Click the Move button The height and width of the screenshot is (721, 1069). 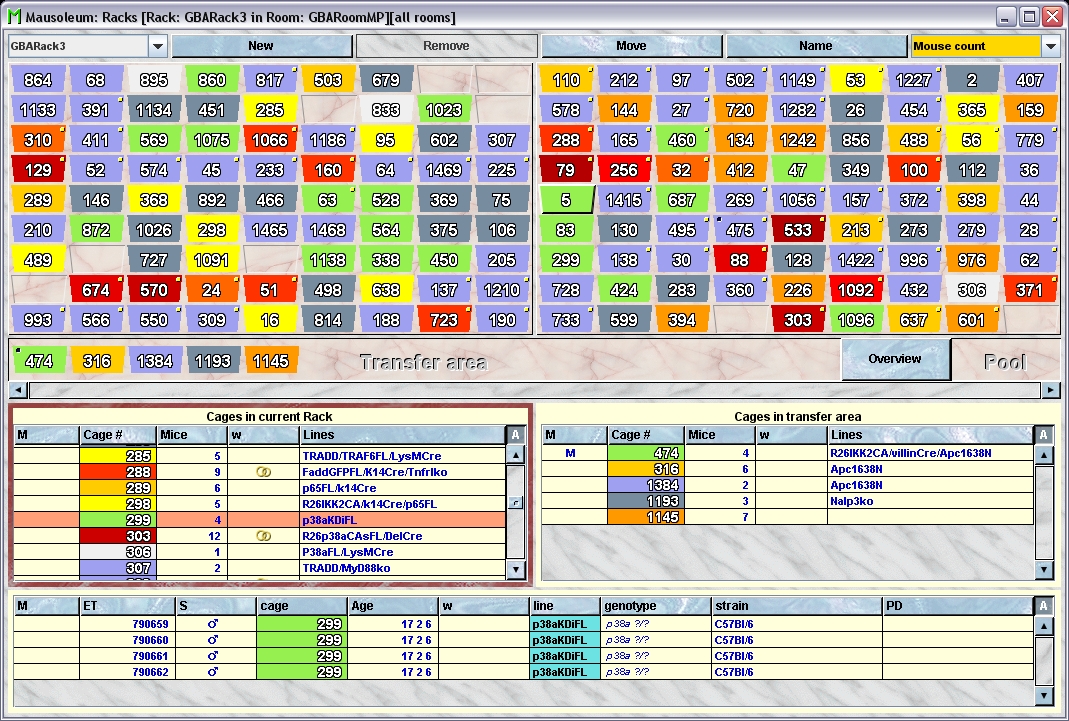[631, 46]
